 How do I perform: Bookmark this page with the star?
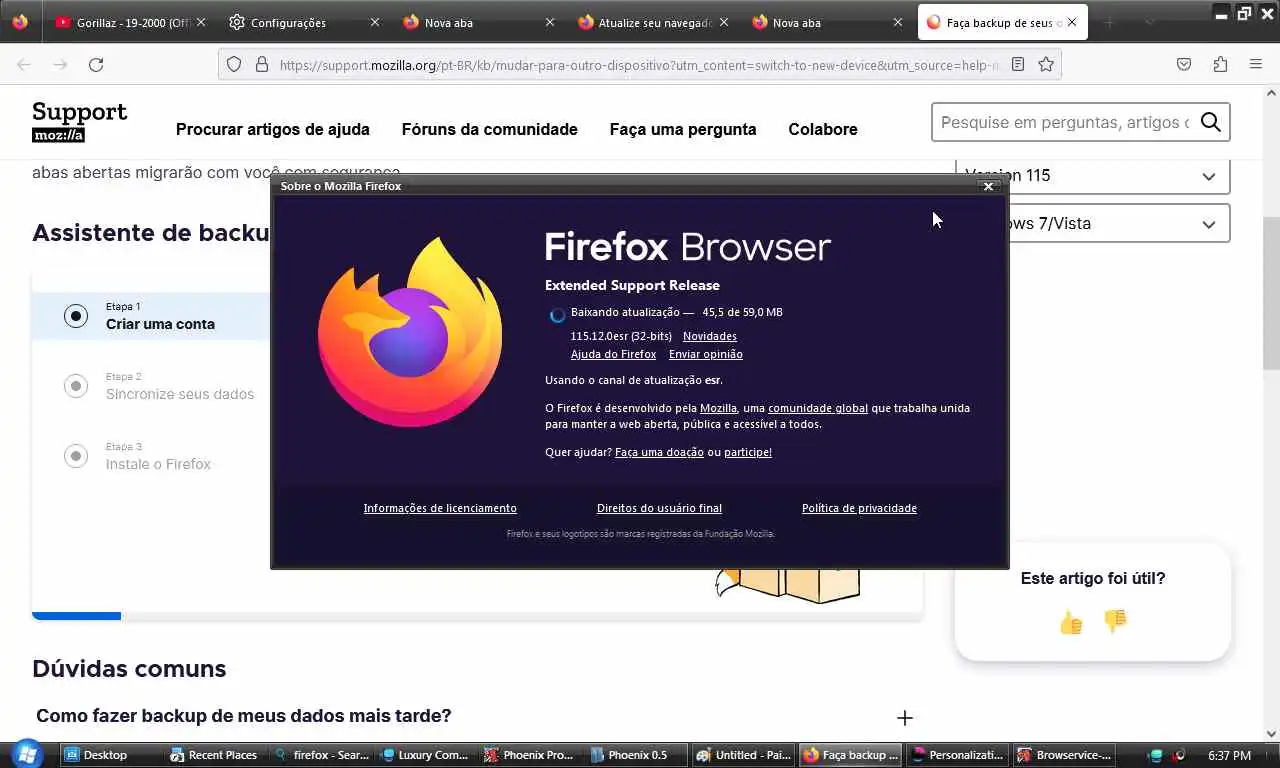click(x=1046, y=64)
